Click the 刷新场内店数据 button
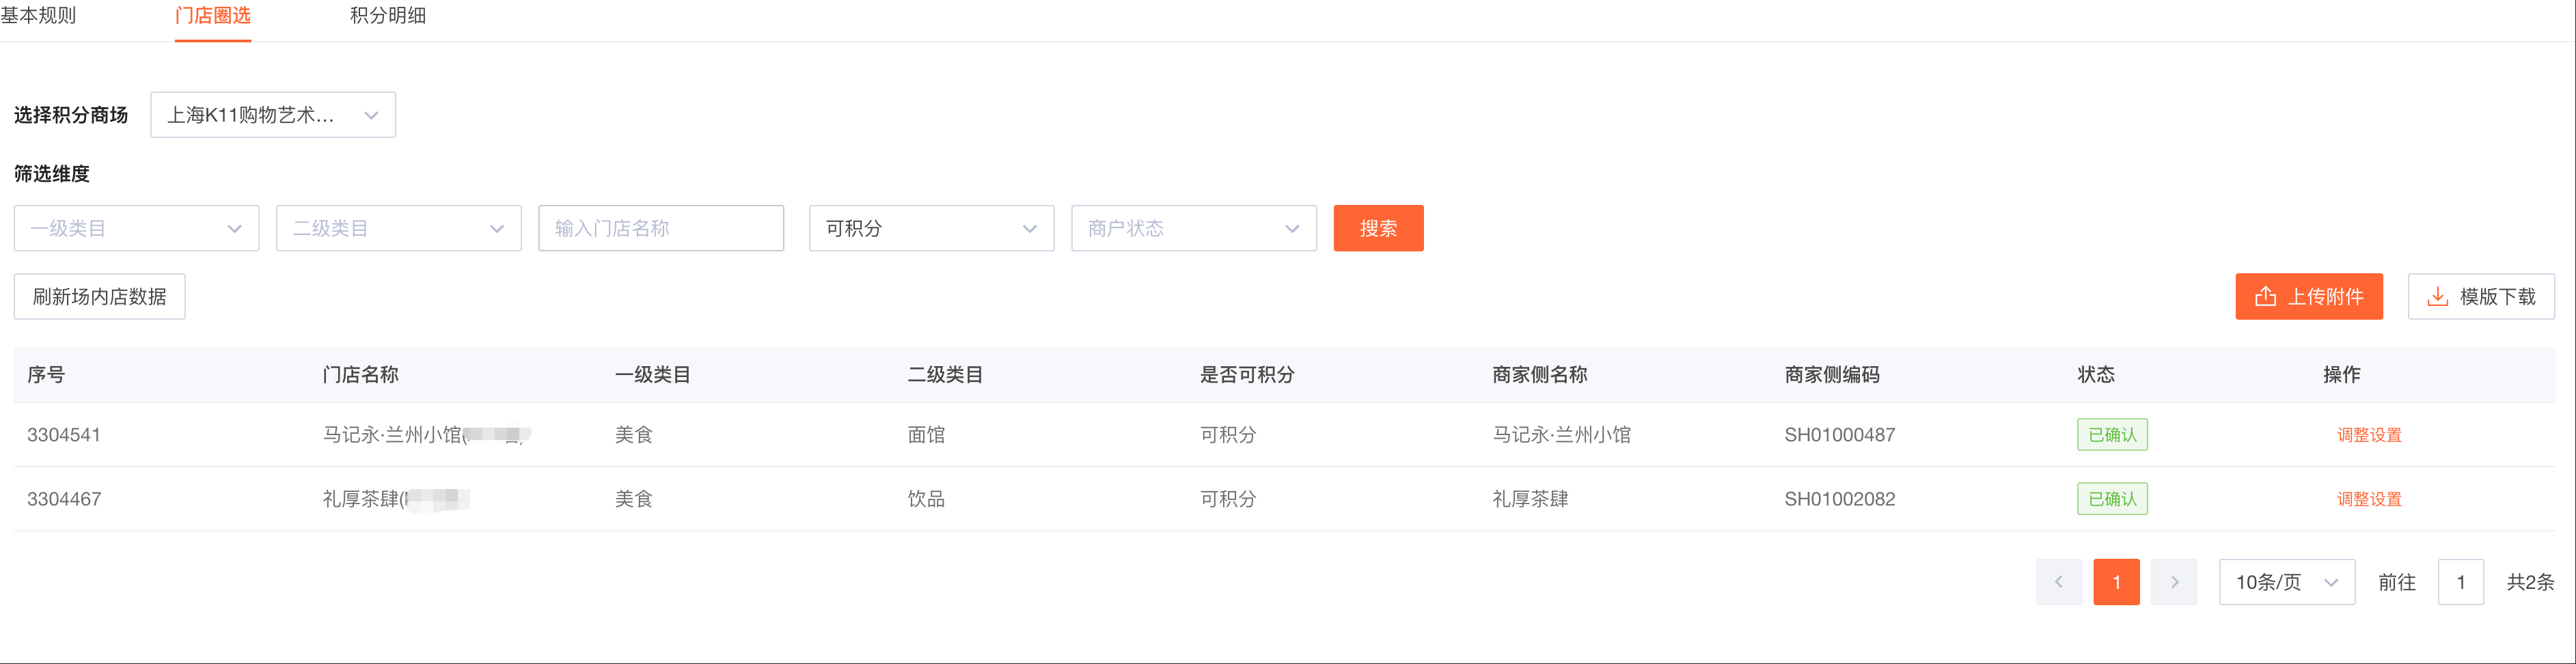The height and width of the screenshot is (664, 2576). point(99,297)
